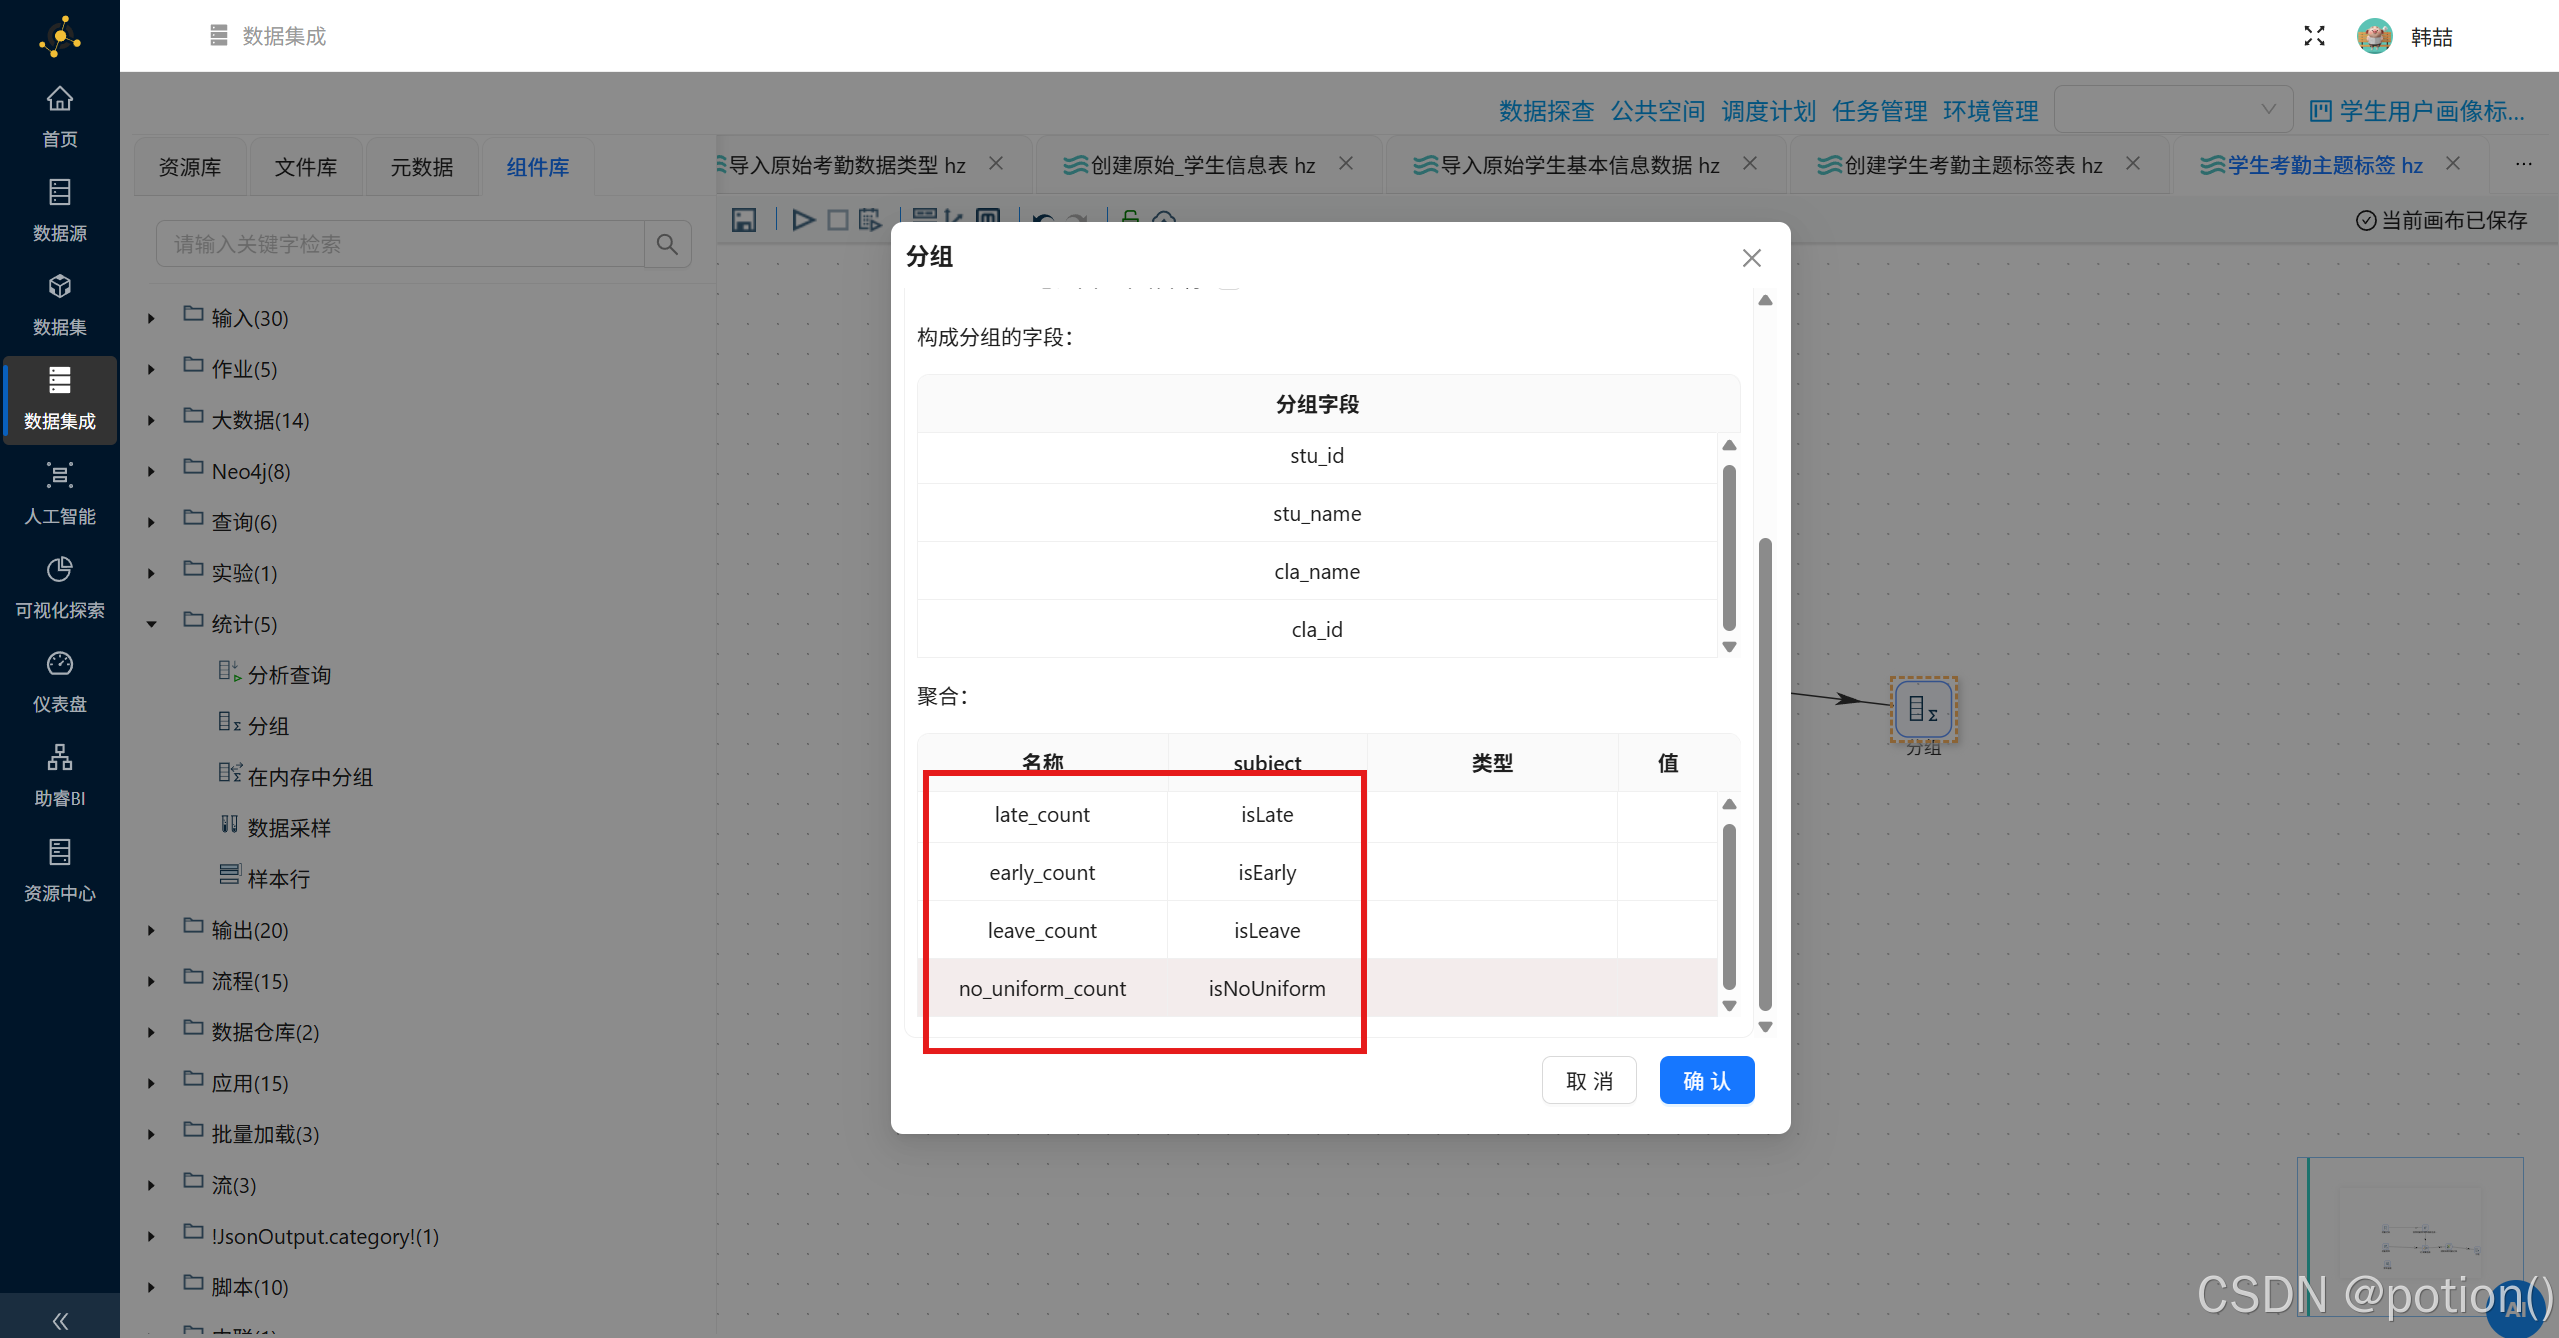This screenshot has height=1338, width=2559.
Task: Expand the 大数据(14) folder
Action: click(151, 420)
